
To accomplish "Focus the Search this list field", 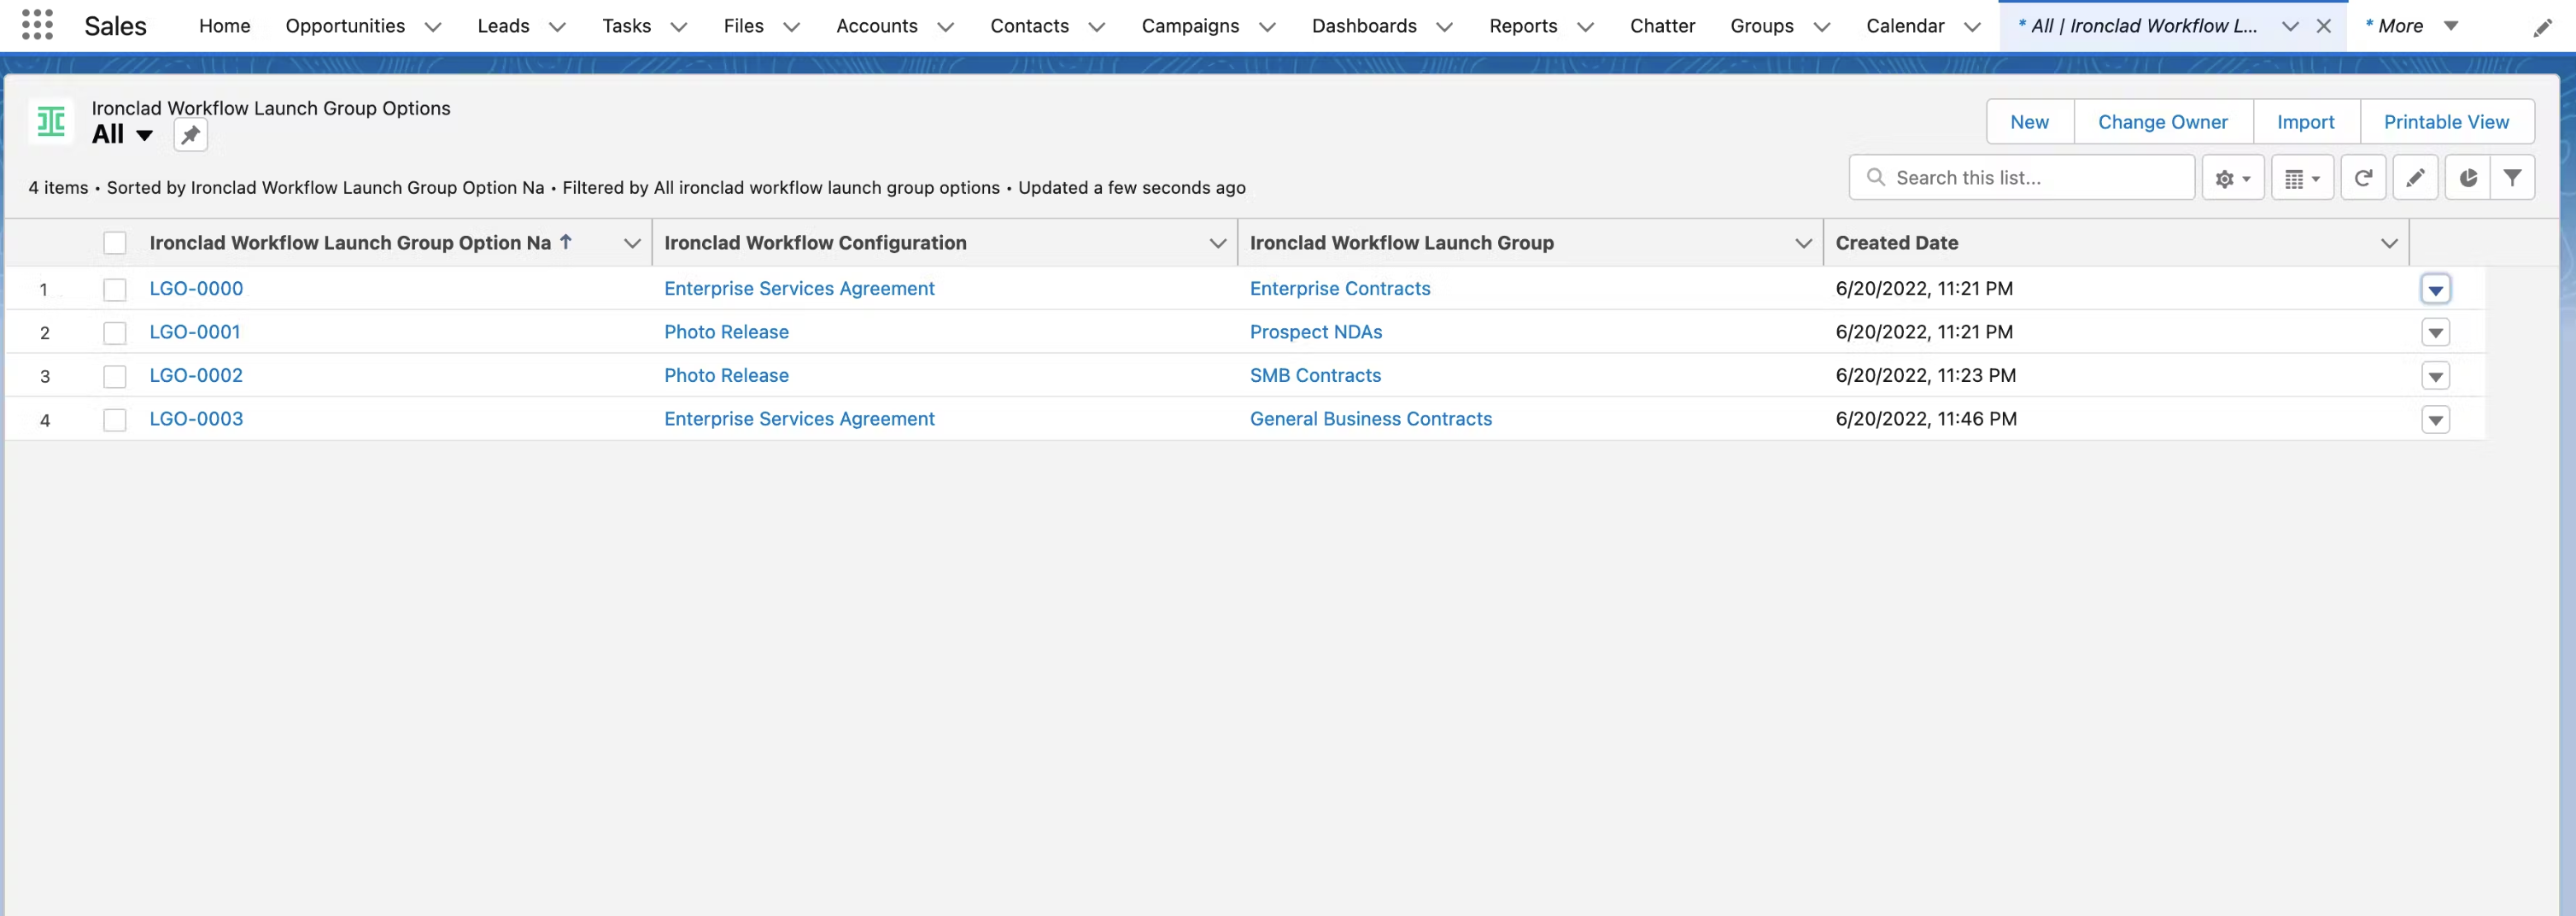I will [x=2022, y=178].
